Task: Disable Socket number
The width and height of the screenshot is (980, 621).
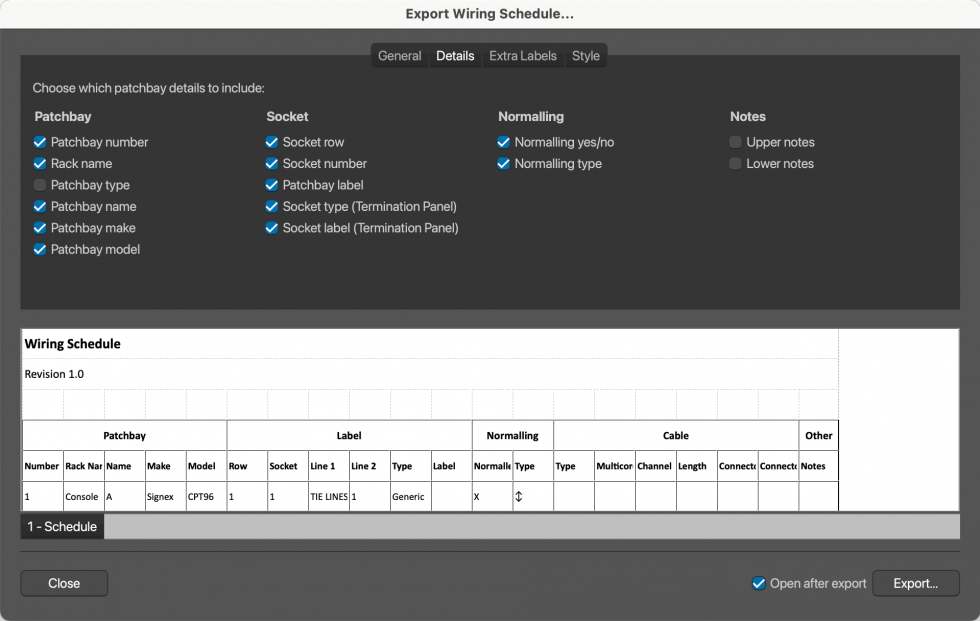Action: [271, 163]
